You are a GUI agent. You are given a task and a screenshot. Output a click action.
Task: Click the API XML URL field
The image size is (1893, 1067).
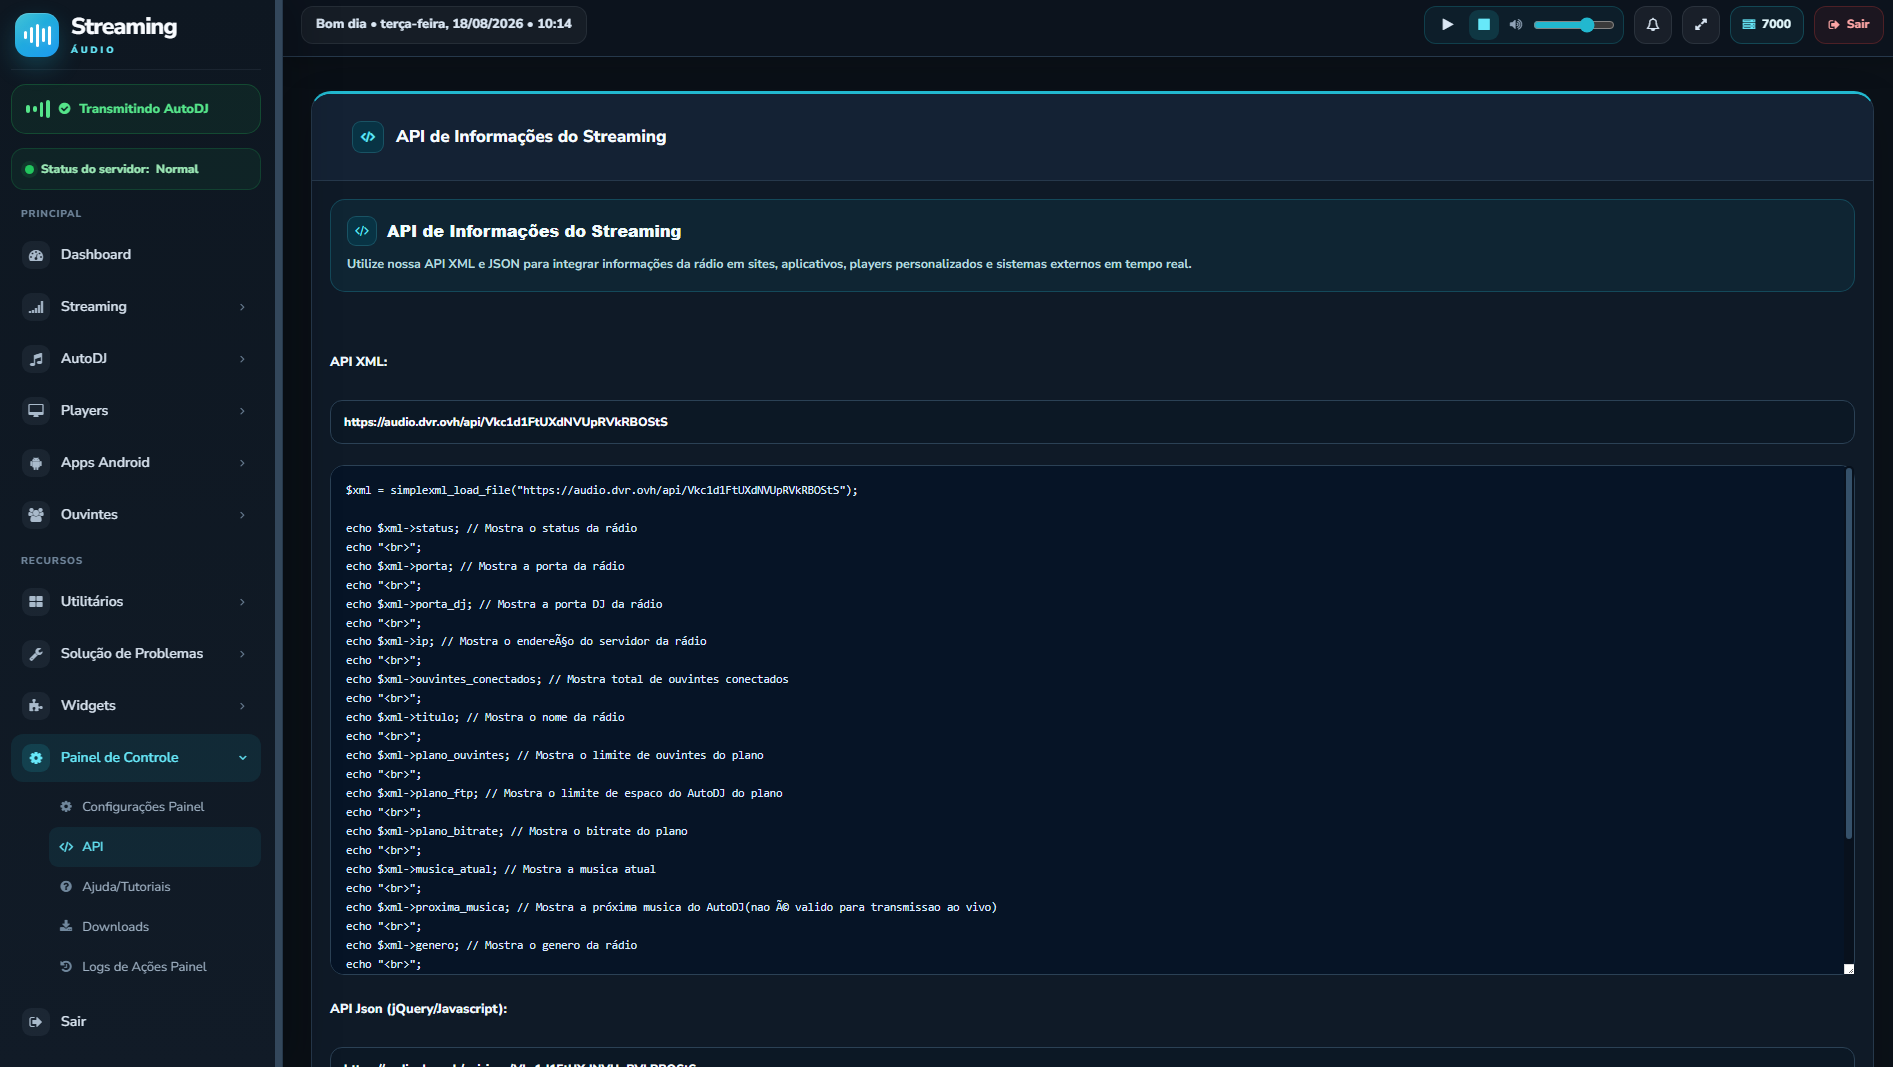1092,422
